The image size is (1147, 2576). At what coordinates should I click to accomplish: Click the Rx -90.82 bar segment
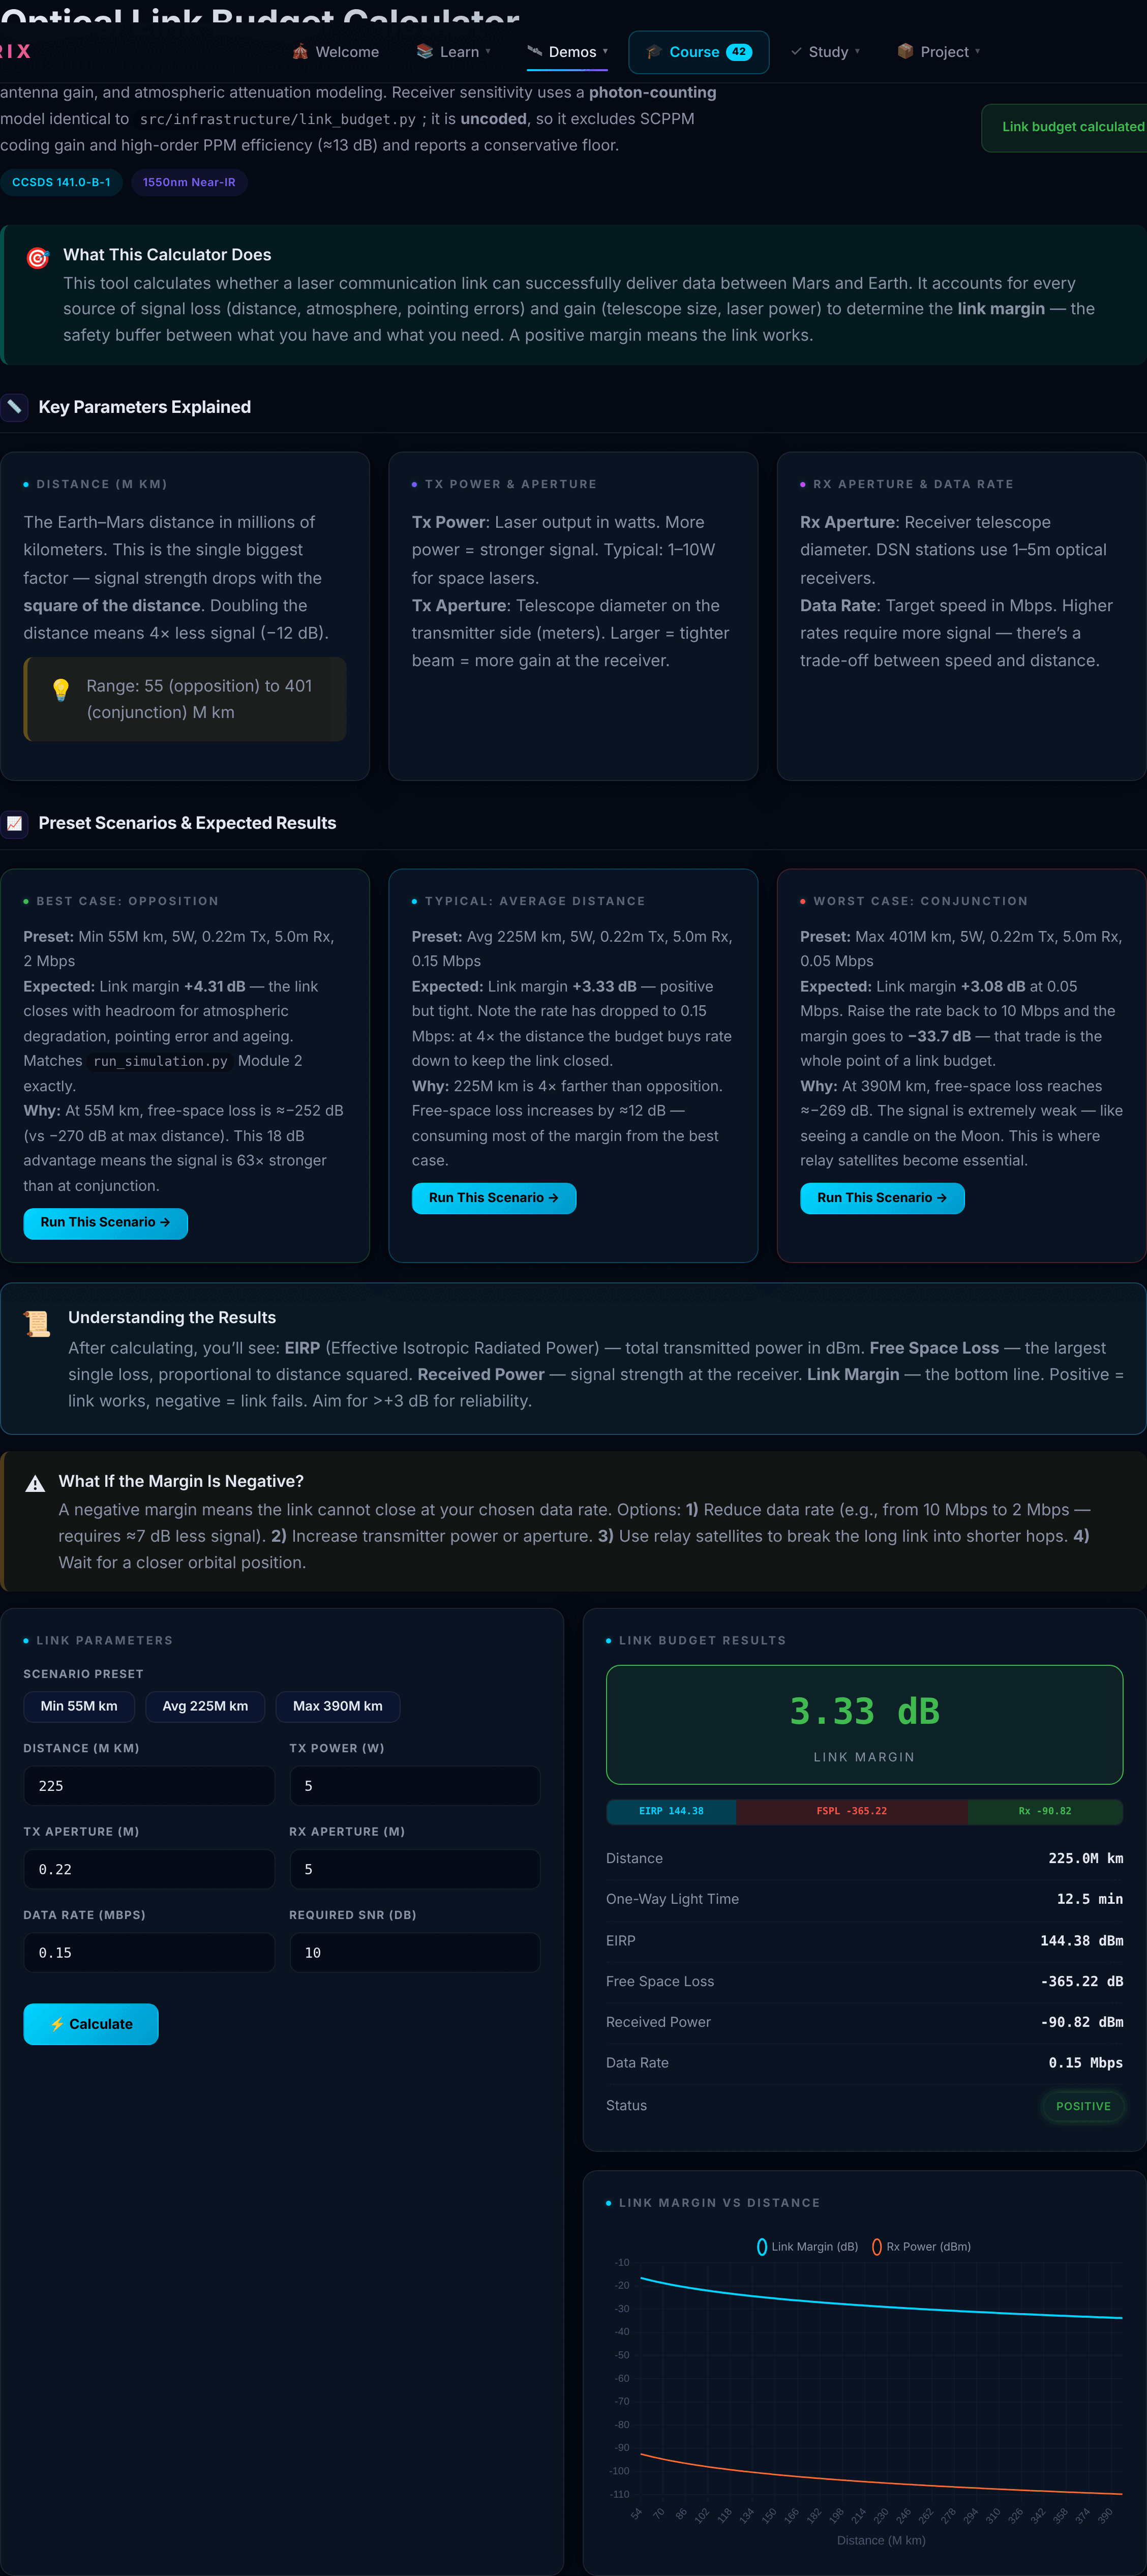tap(1044, 1811)
